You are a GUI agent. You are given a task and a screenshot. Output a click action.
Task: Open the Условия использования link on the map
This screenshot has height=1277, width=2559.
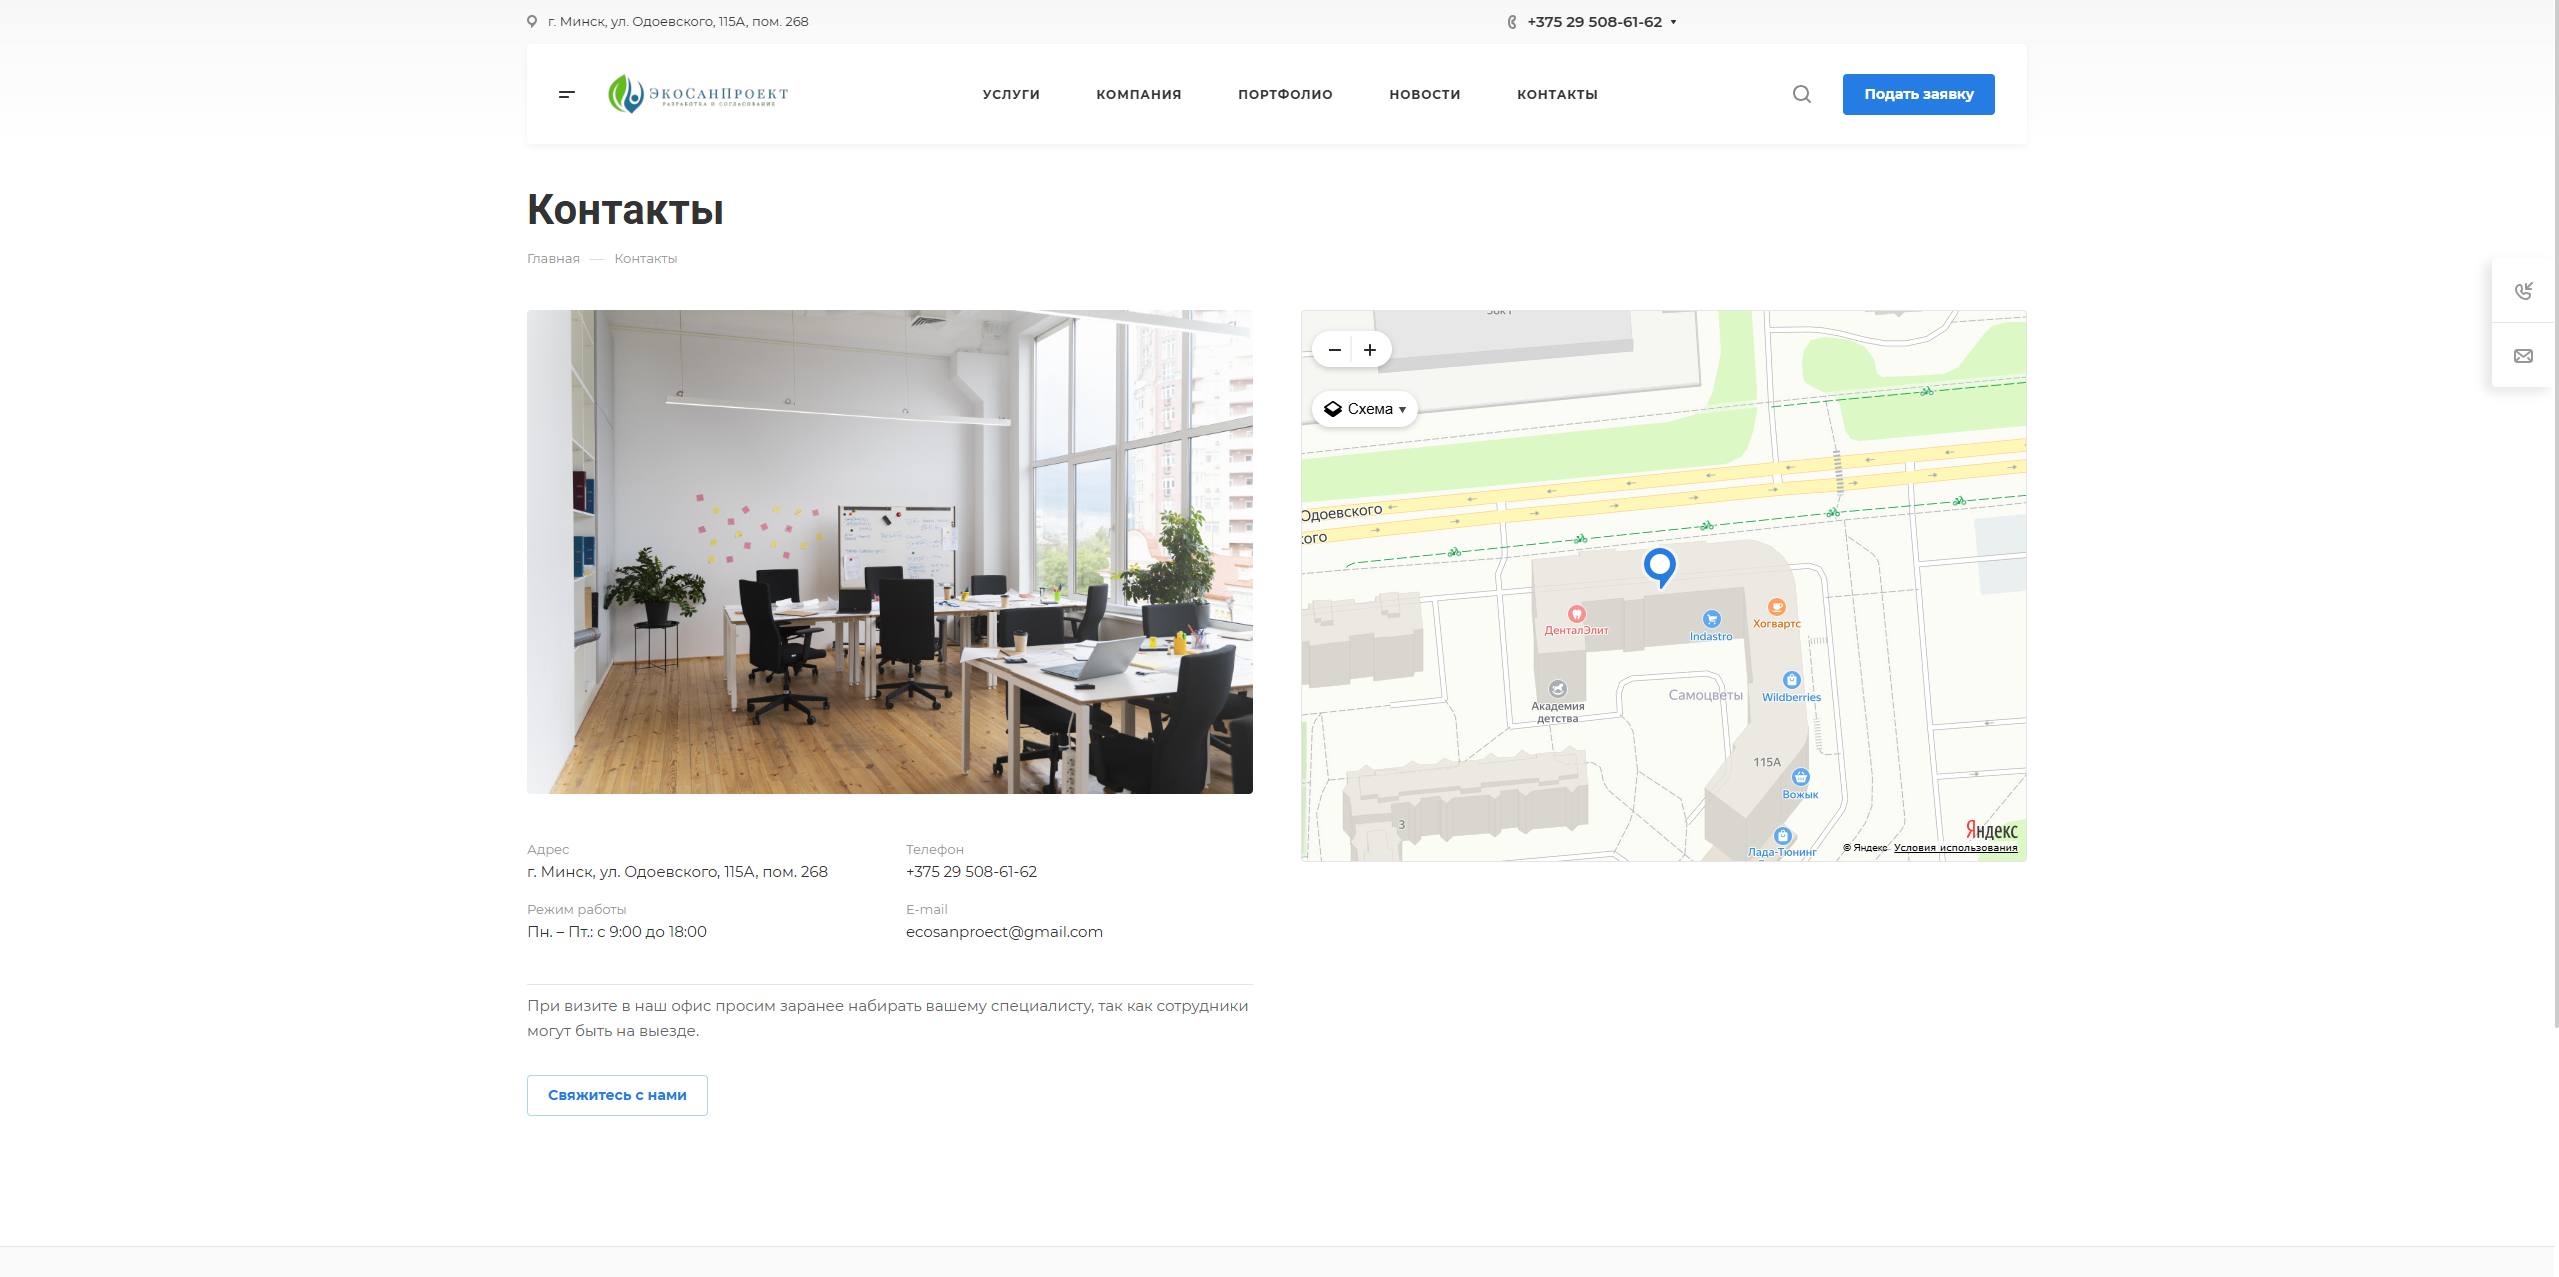click(x=1954, y=847)
